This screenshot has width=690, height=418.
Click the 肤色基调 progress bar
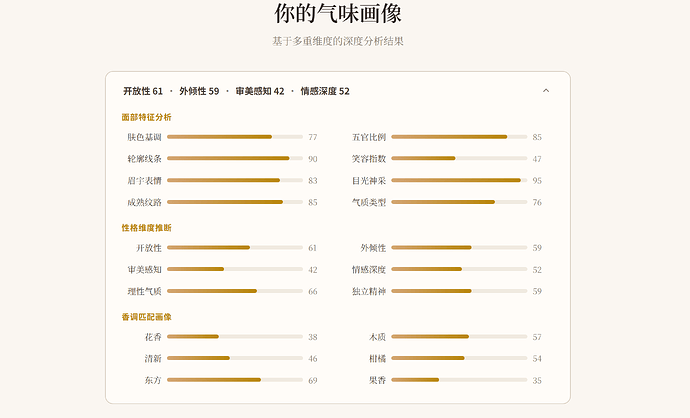(235, 137)
